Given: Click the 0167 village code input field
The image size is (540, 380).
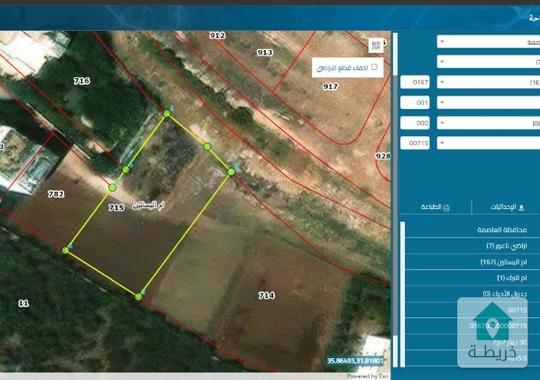Looking at the screenshot, I should pos(415,82).
